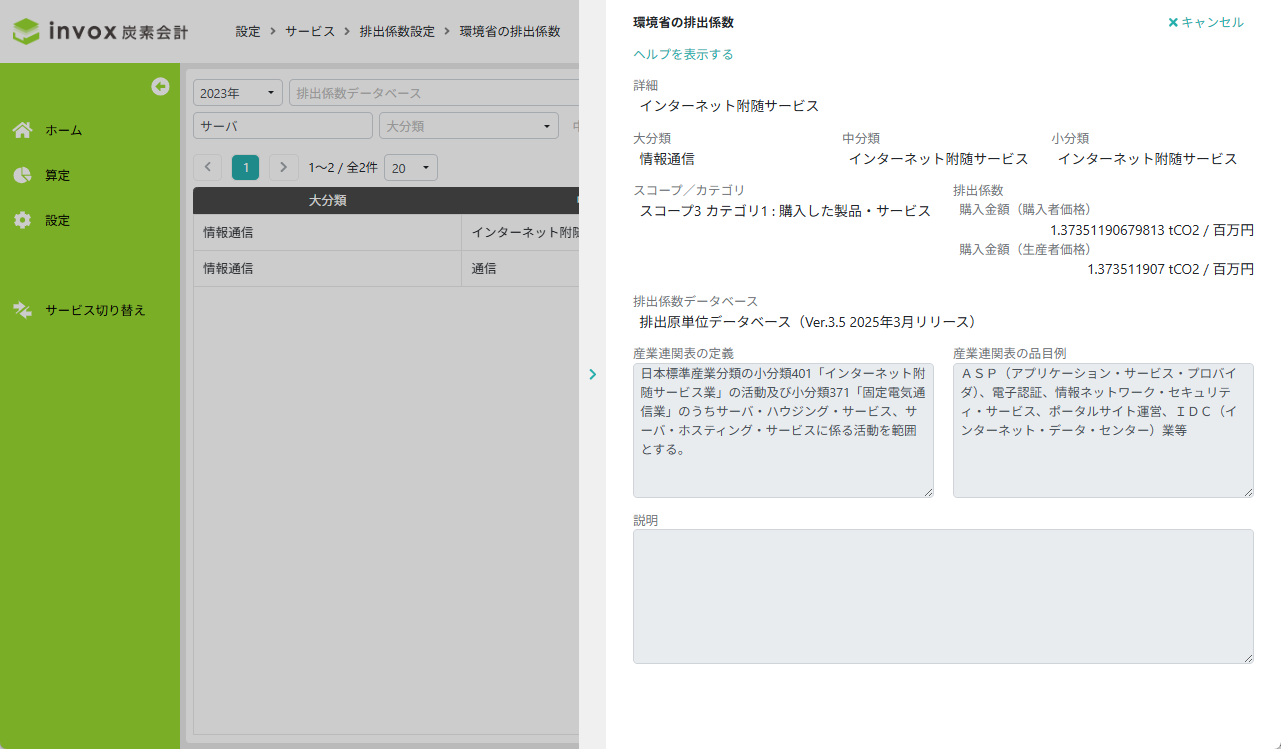Click breadcrumb 設定

click(x=248, y=31)
